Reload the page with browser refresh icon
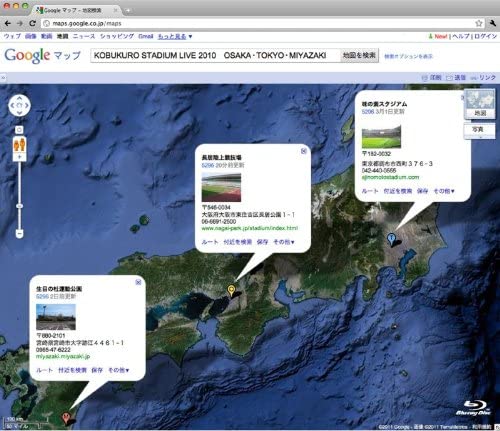 32,23
